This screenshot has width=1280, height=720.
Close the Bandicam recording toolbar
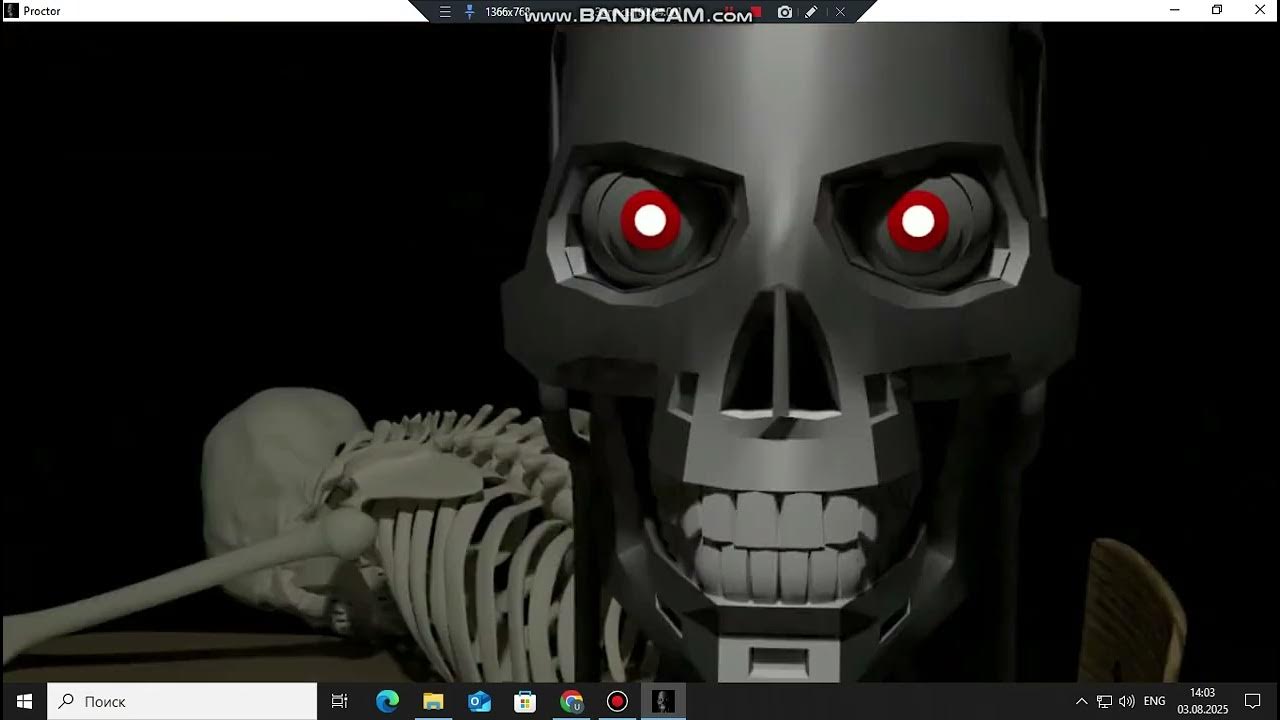[x=840, y=12]
